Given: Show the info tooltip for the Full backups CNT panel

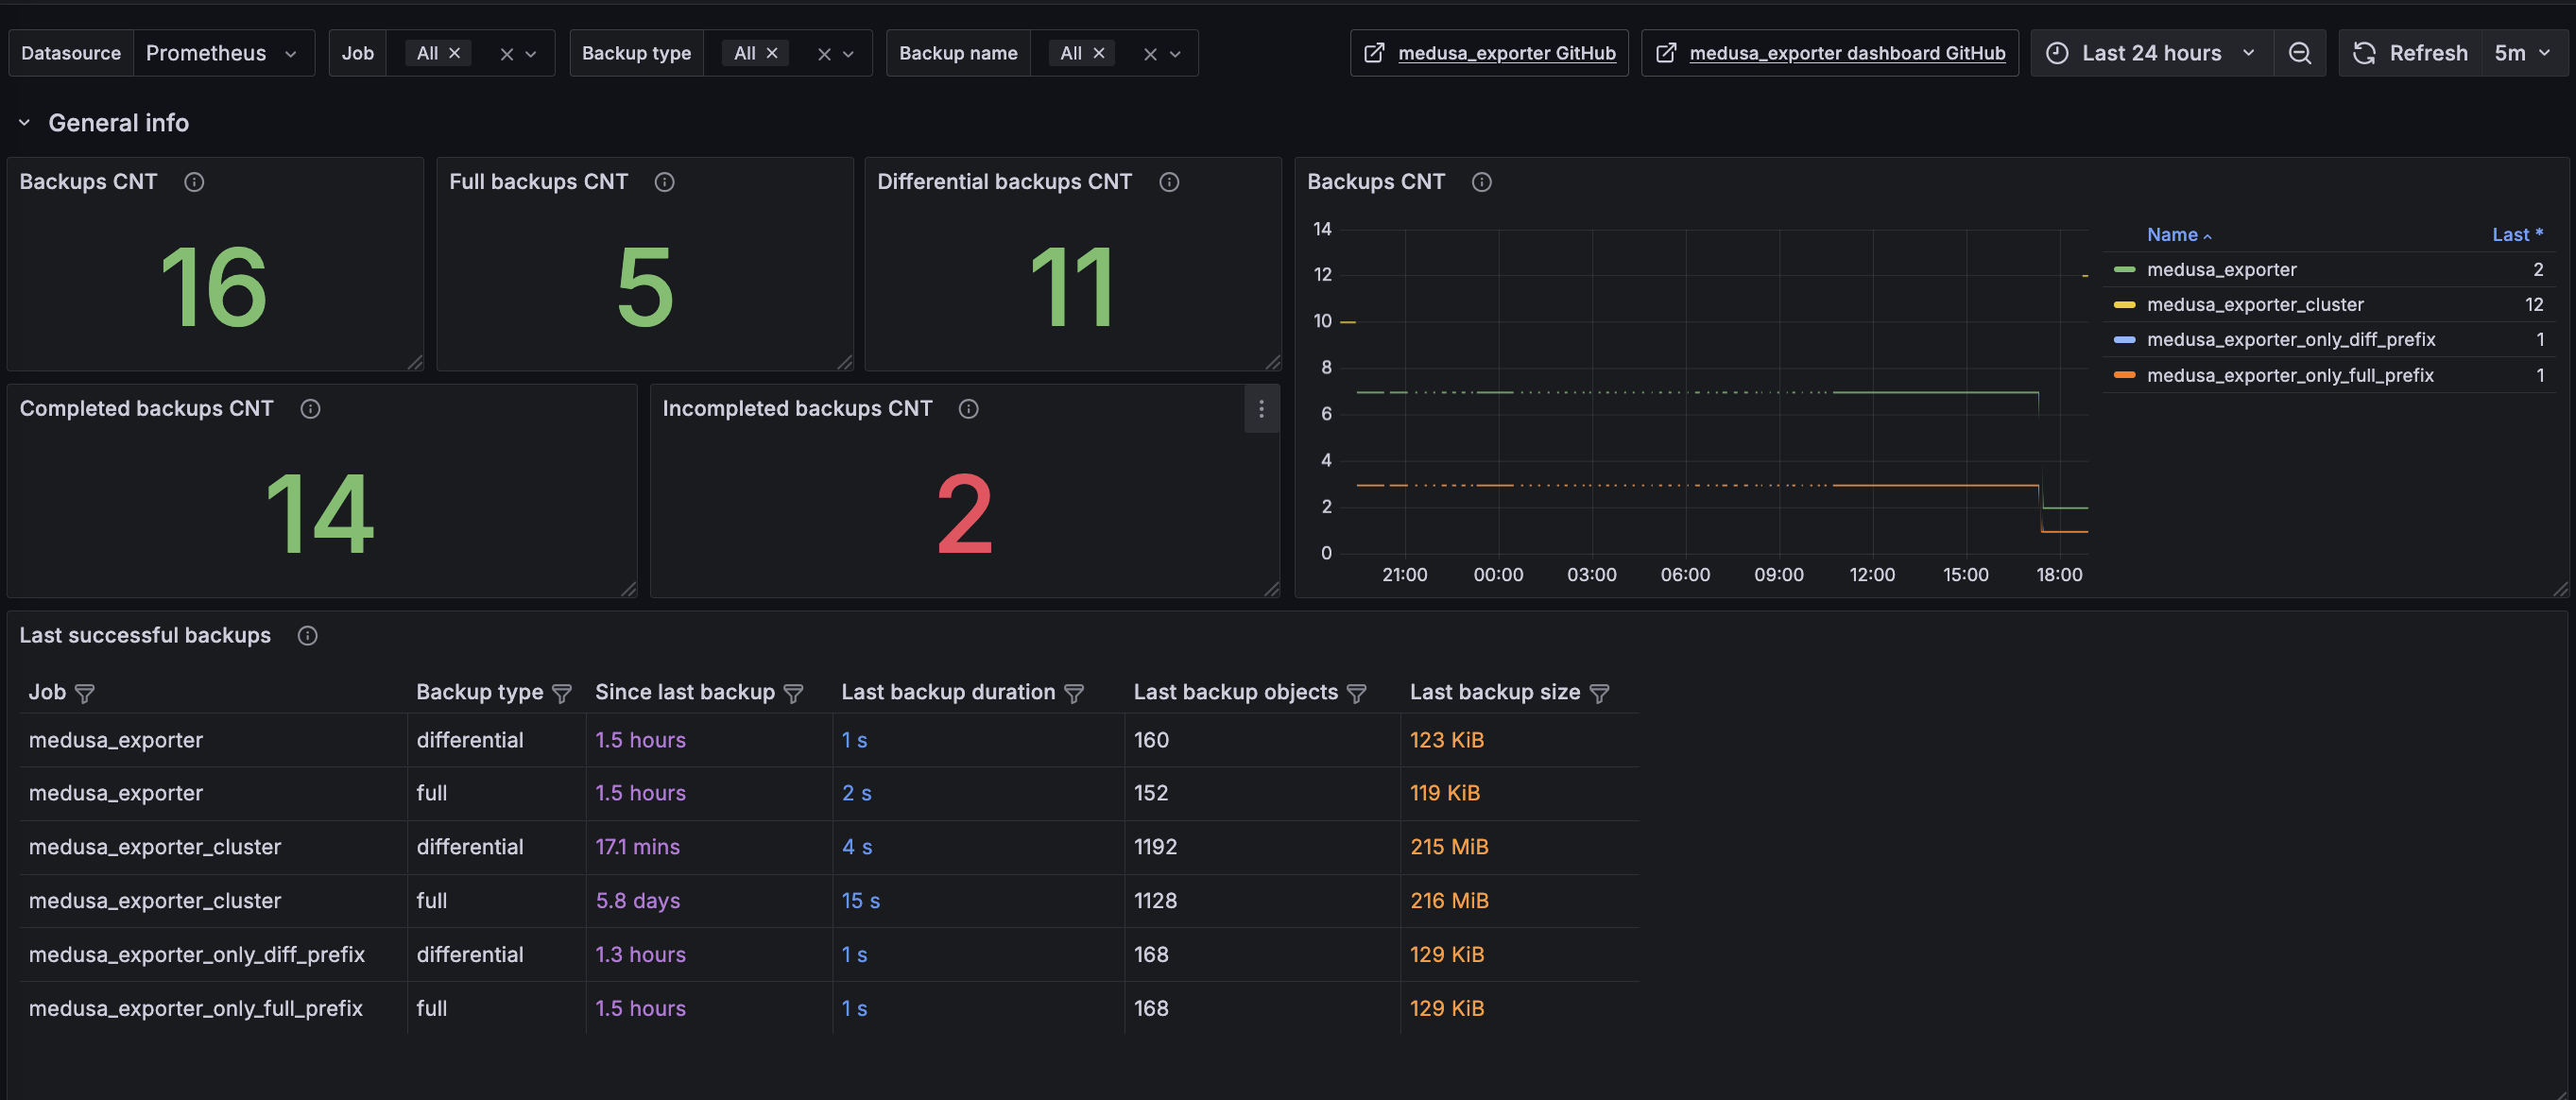Looking at the screenshot, I should tap(664, 182).
